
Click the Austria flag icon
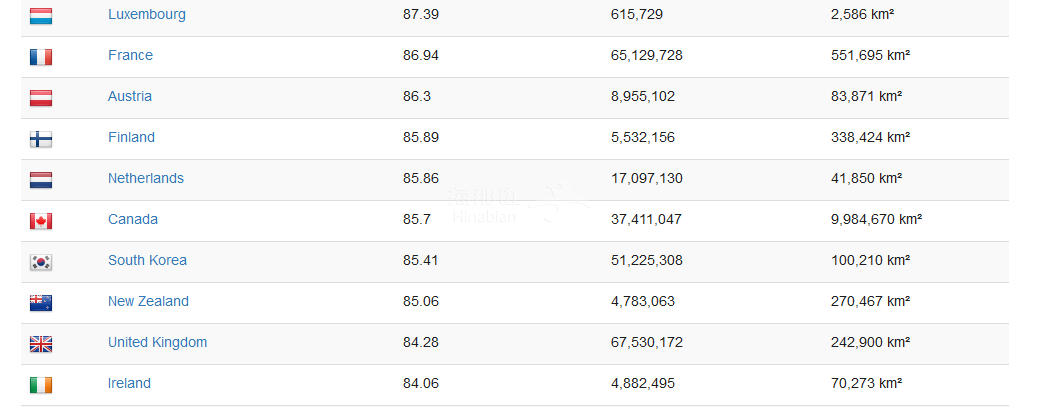click(41, 98)
